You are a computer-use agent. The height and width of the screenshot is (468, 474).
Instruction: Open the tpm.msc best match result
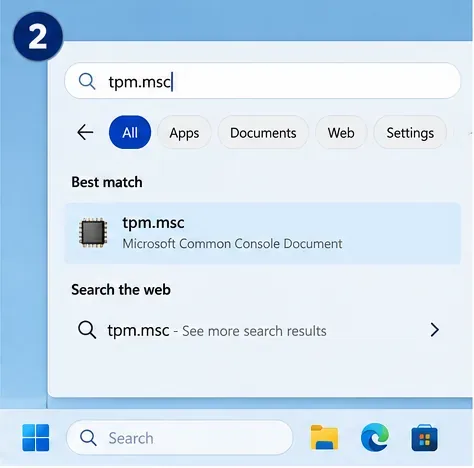click(x=262, y=233)
